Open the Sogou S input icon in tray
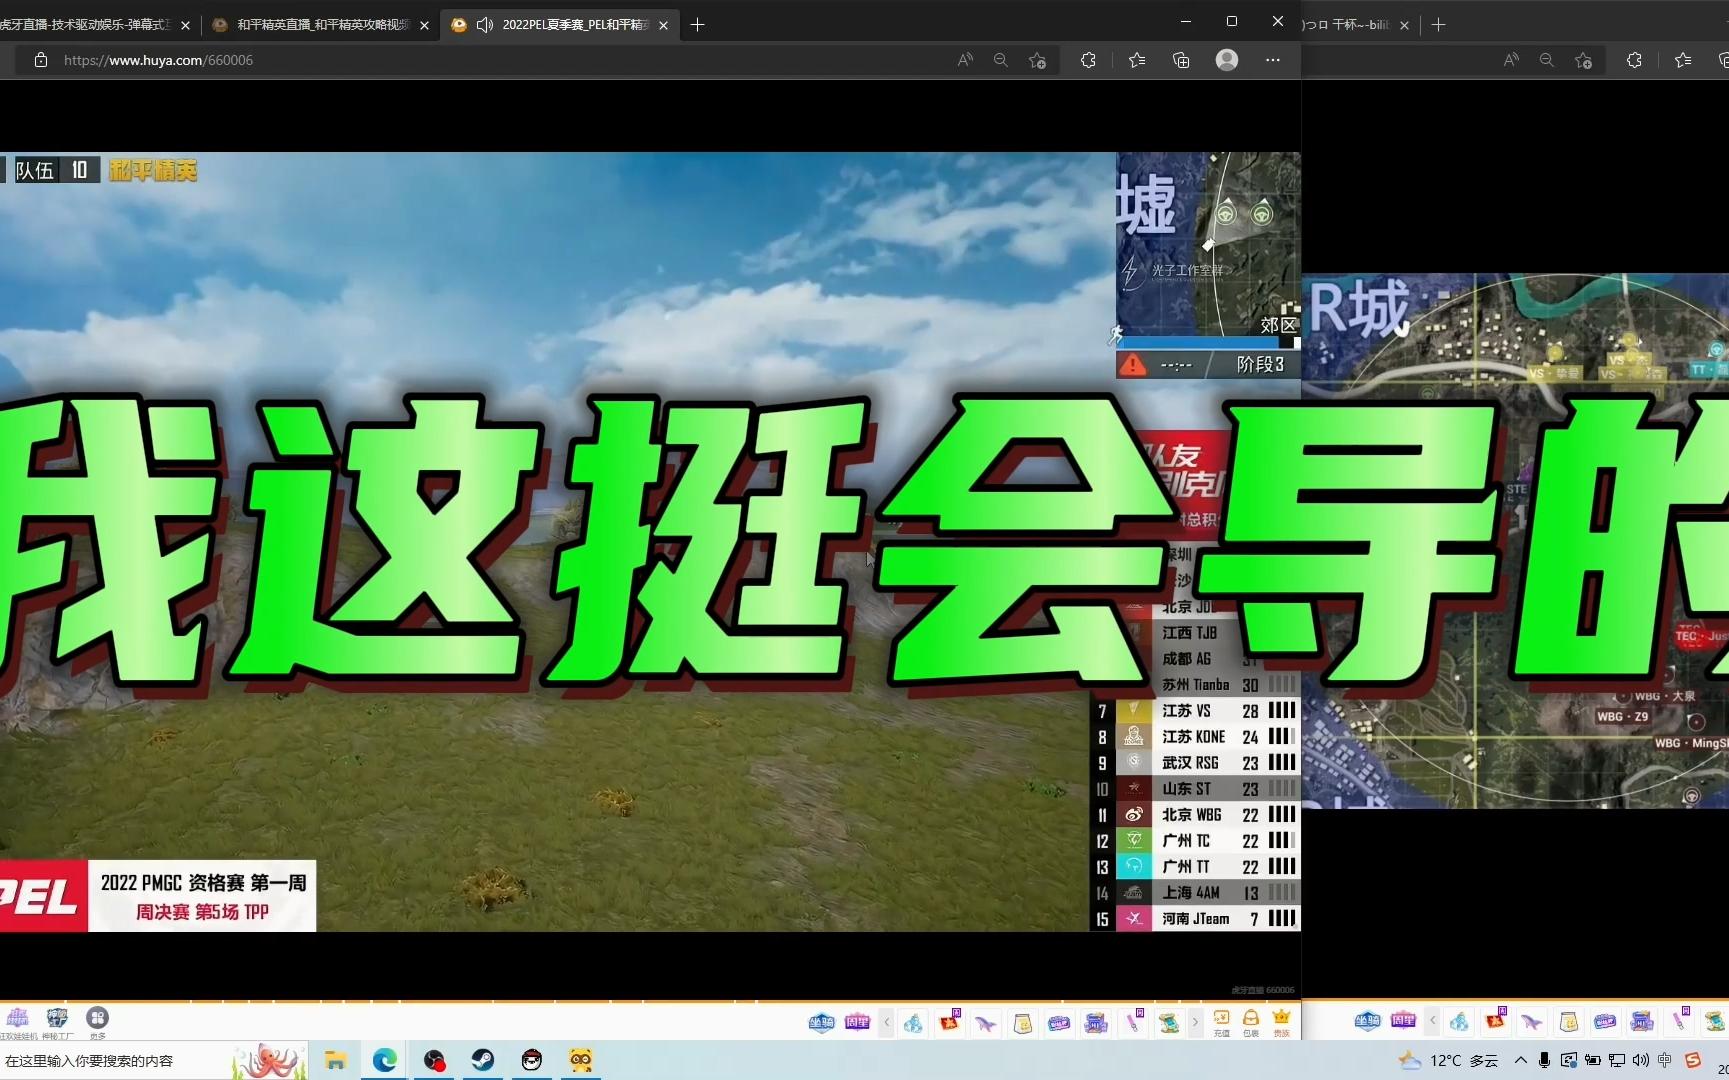The width and height of the screenshot is (1729, 1080). pyautogui.click(x=1693, y=1061)
